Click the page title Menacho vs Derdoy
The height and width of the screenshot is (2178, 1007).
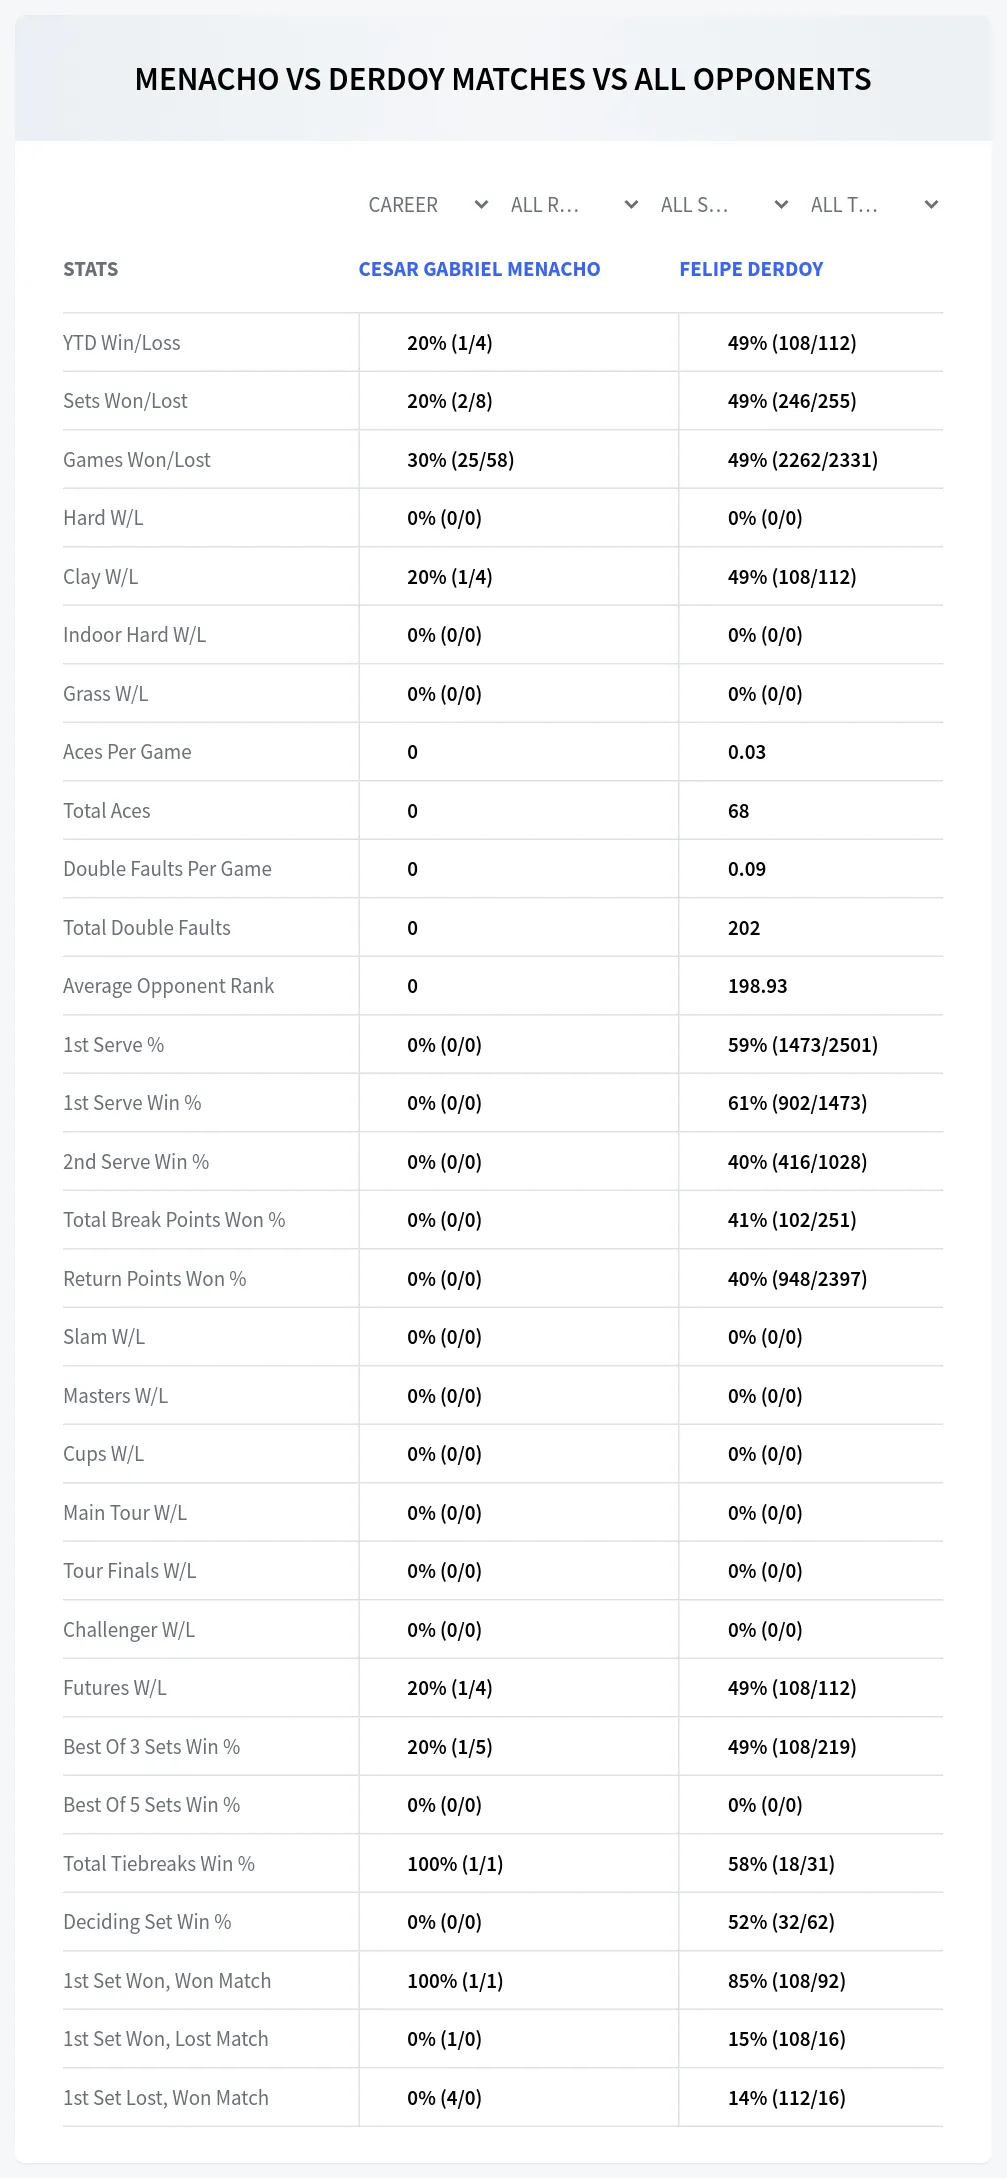click(x=503, y=79)
